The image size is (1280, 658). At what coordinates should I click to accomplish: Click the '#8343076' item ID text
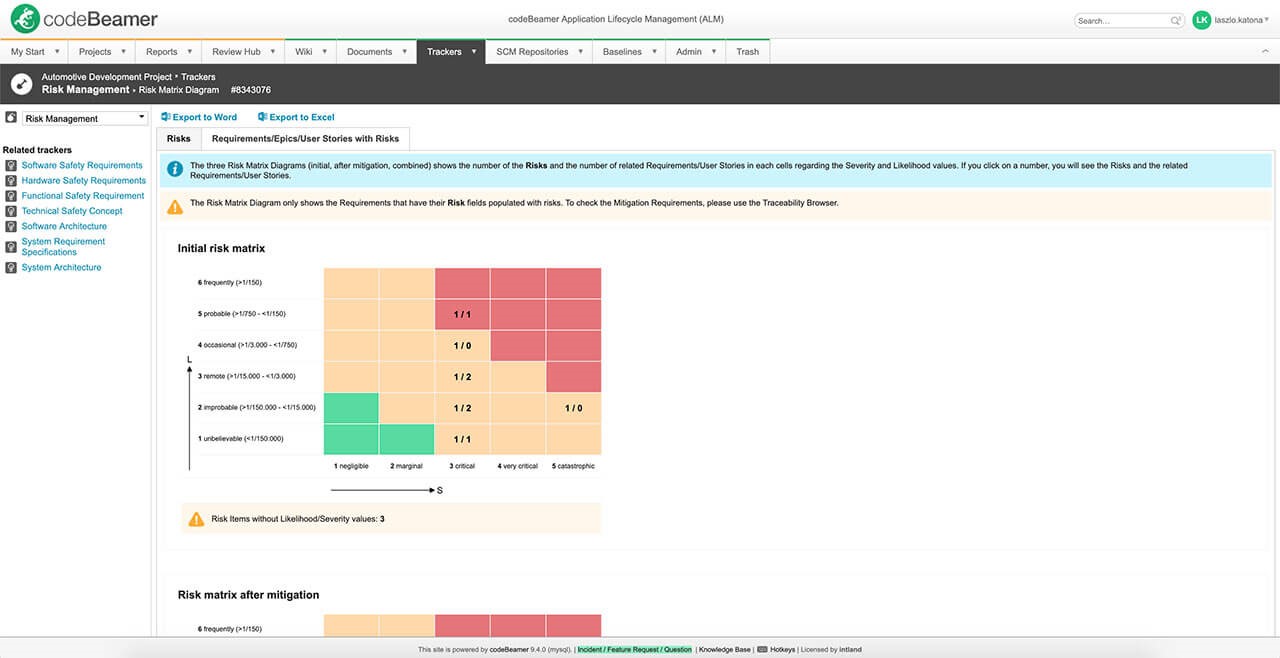pos(251,90)
